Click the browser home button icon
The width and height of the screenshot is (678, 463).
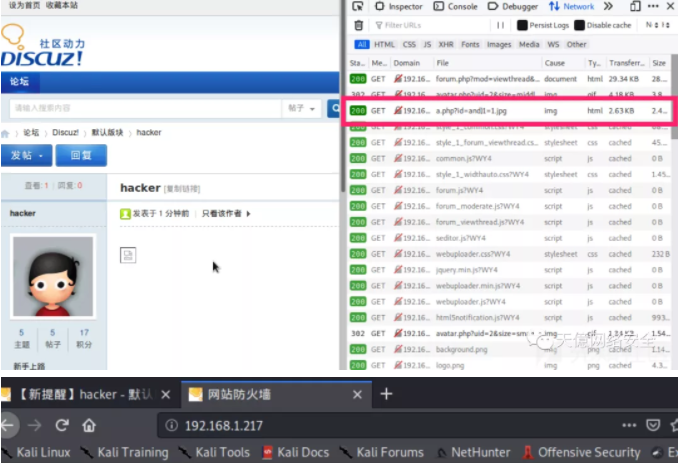pos(89,425)
